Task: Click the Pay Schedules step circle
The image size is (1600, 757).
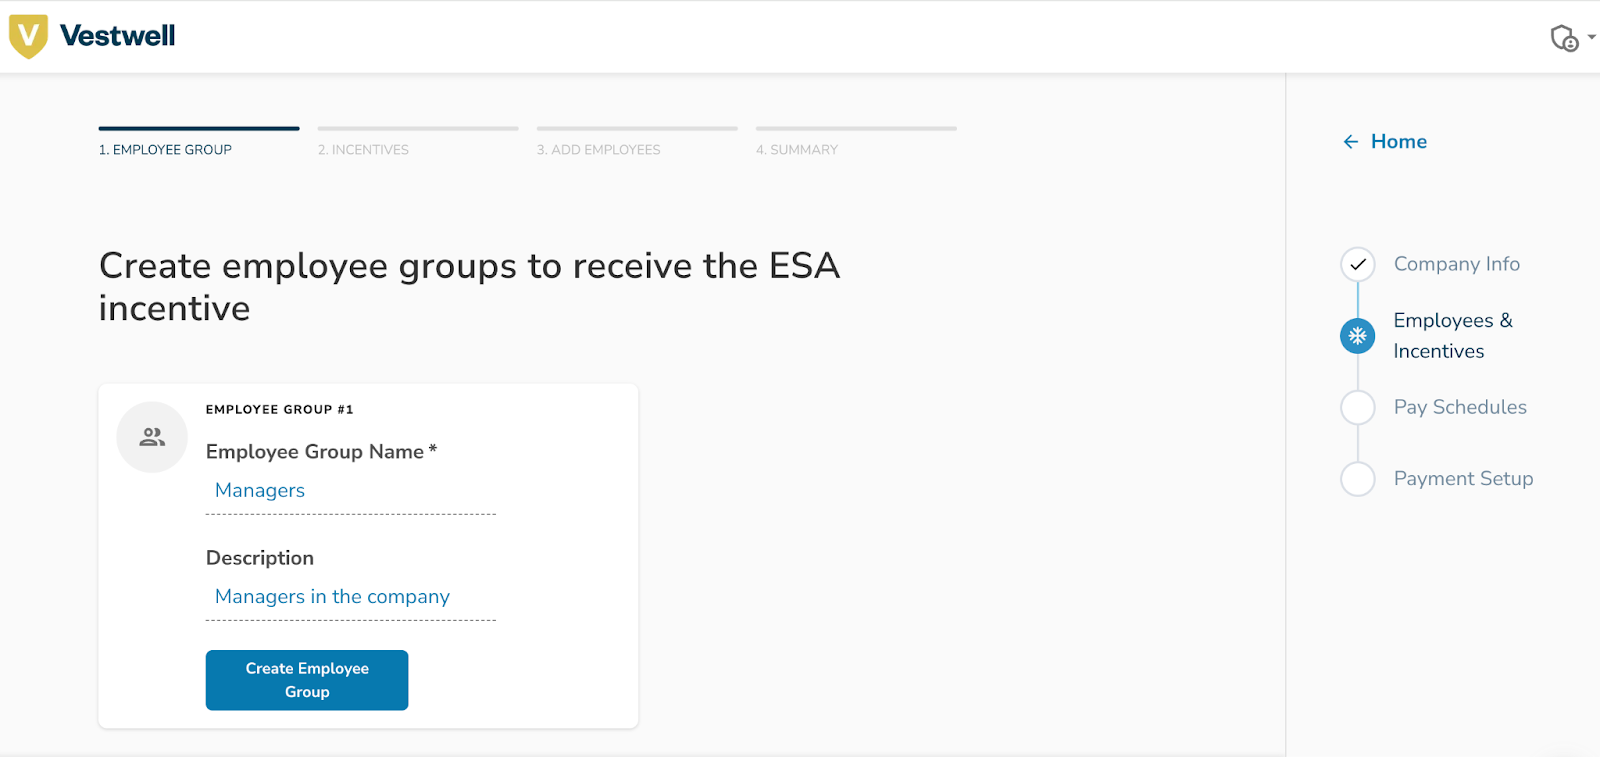Action: (1357, 408)
